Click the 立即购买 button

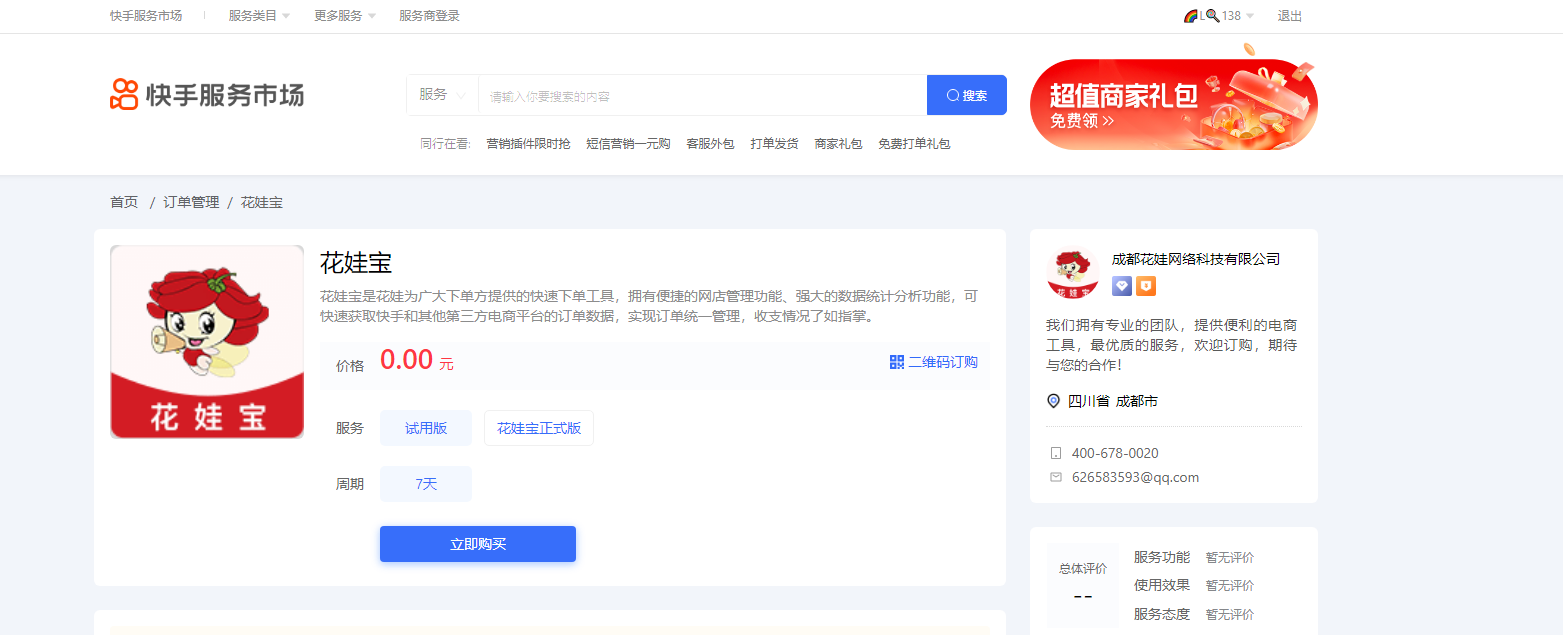[x=478, y=544]
